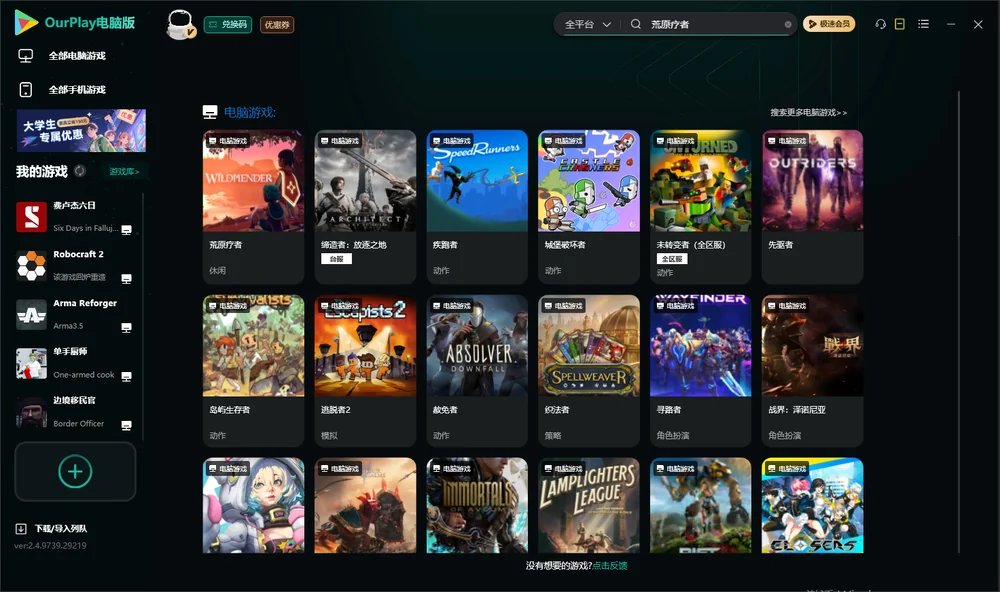The width and height of the screenshot is (1000, 592).
Task: Click the yellow square icon in title bar
Action: (x=900, y=24)
